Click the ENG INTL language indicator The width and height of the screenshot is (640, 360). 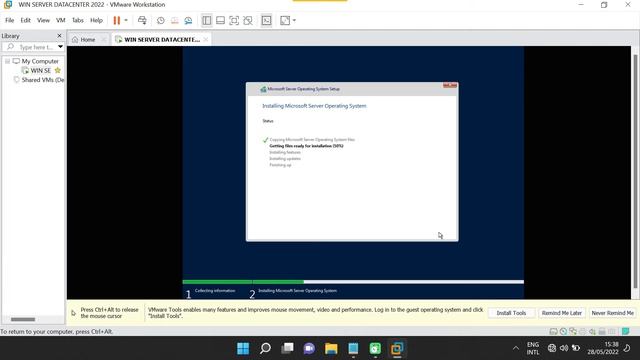[533, 348]
